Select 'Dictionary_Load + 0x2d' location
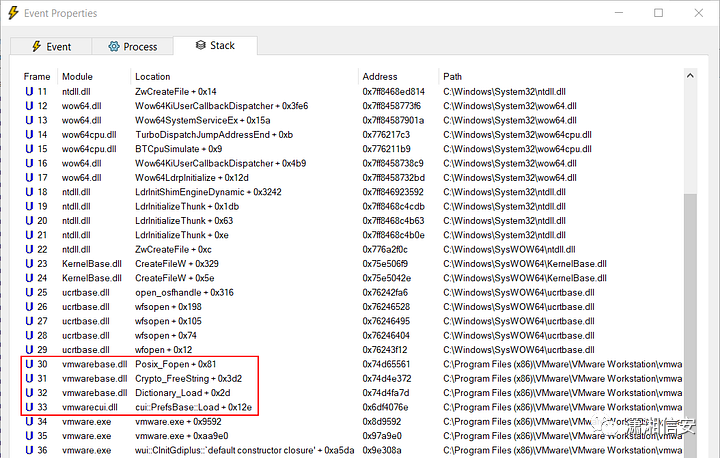 tap(182, 393)
